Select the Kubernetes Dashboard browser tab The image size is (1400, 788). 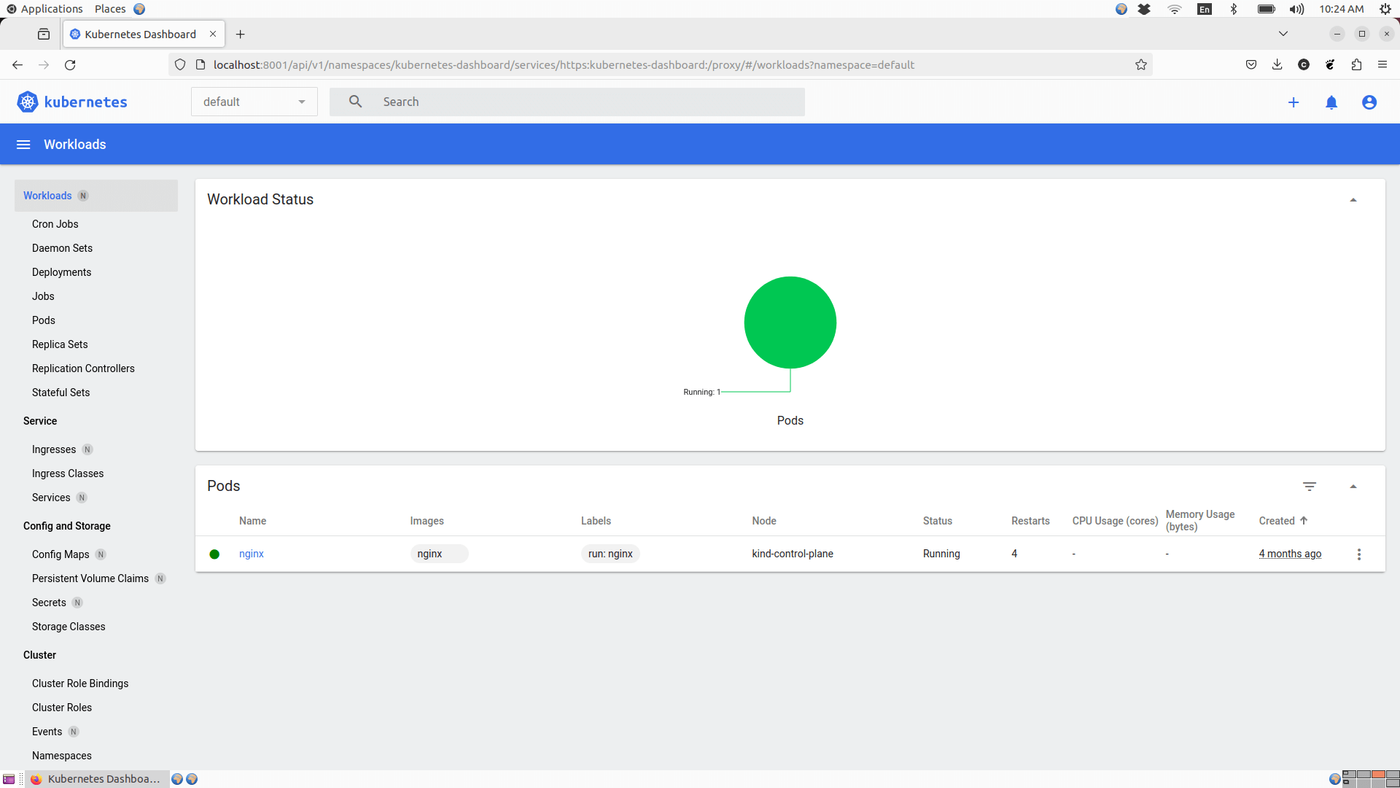pyautogui.click(x=144, y=34)
